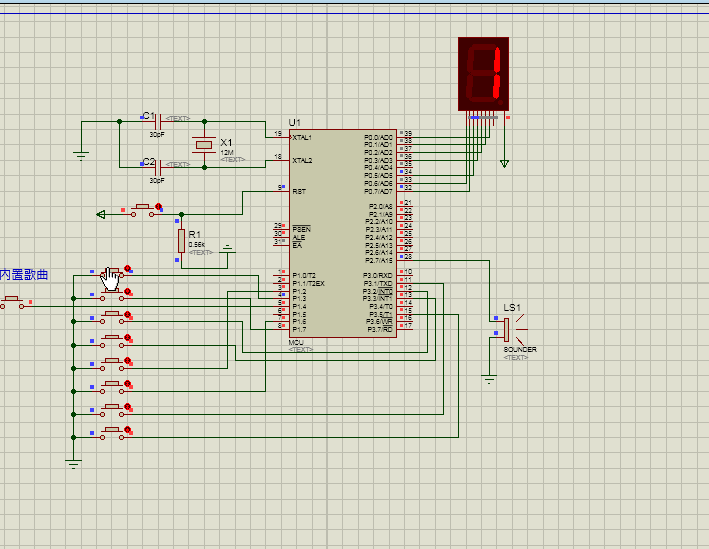Click the ALE pin label
The image size is (709, 549).
(299, 237)
